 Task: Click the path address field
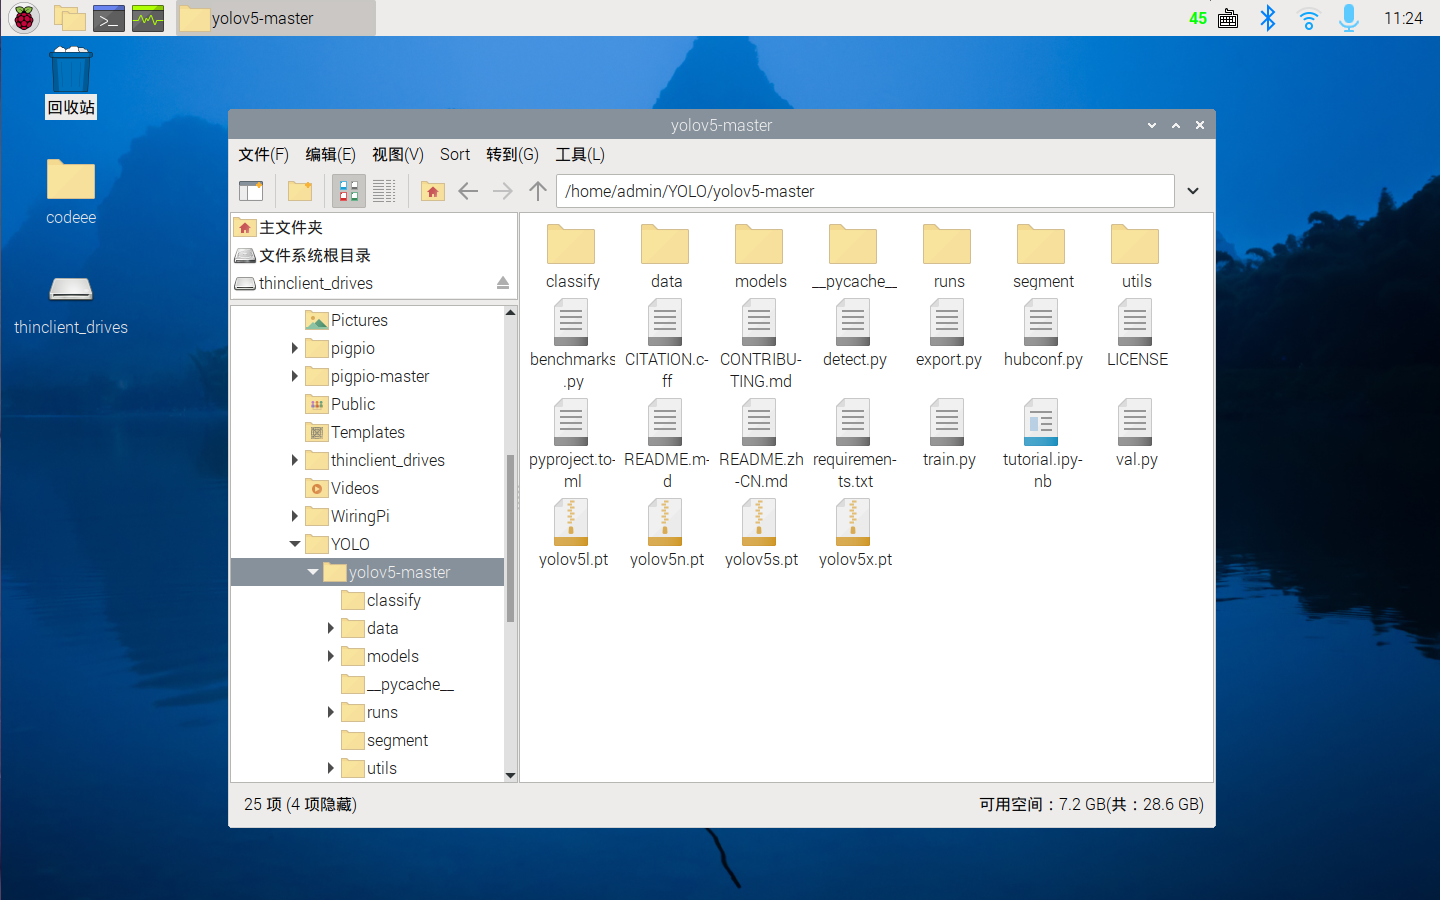point(865,191)
